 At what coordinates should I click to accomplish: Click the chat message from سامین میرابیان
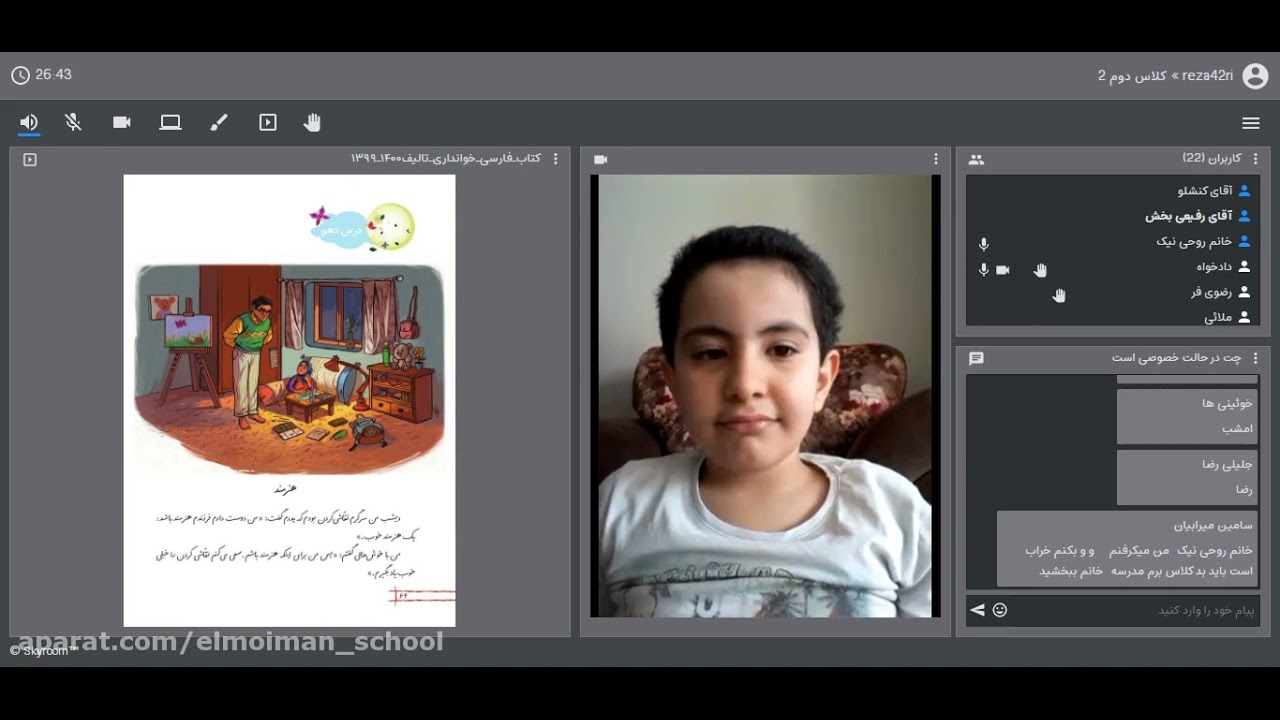pyautogui.click(x=1127, y=548)
